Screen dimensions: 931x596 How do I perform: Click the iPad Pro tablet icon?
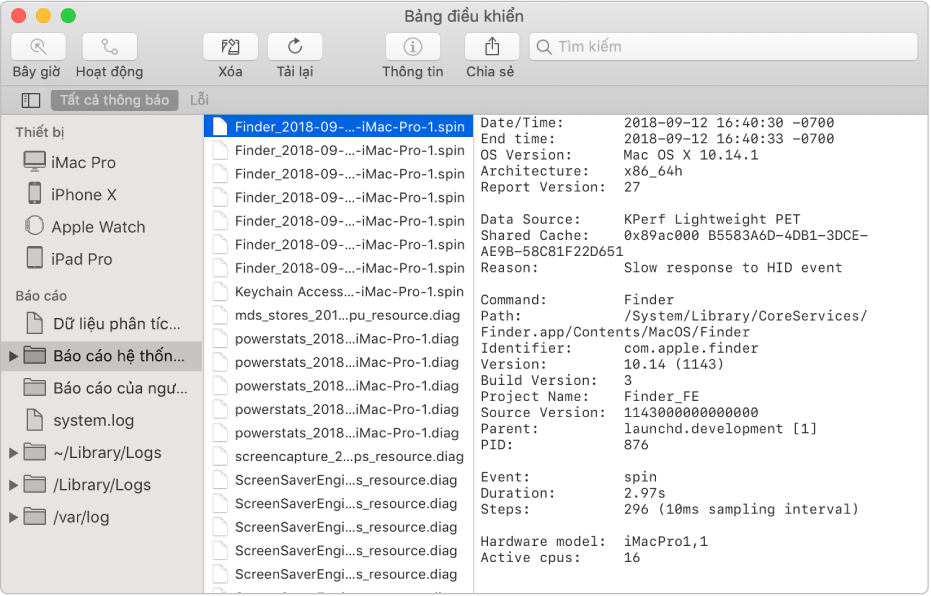coord(34,258)
